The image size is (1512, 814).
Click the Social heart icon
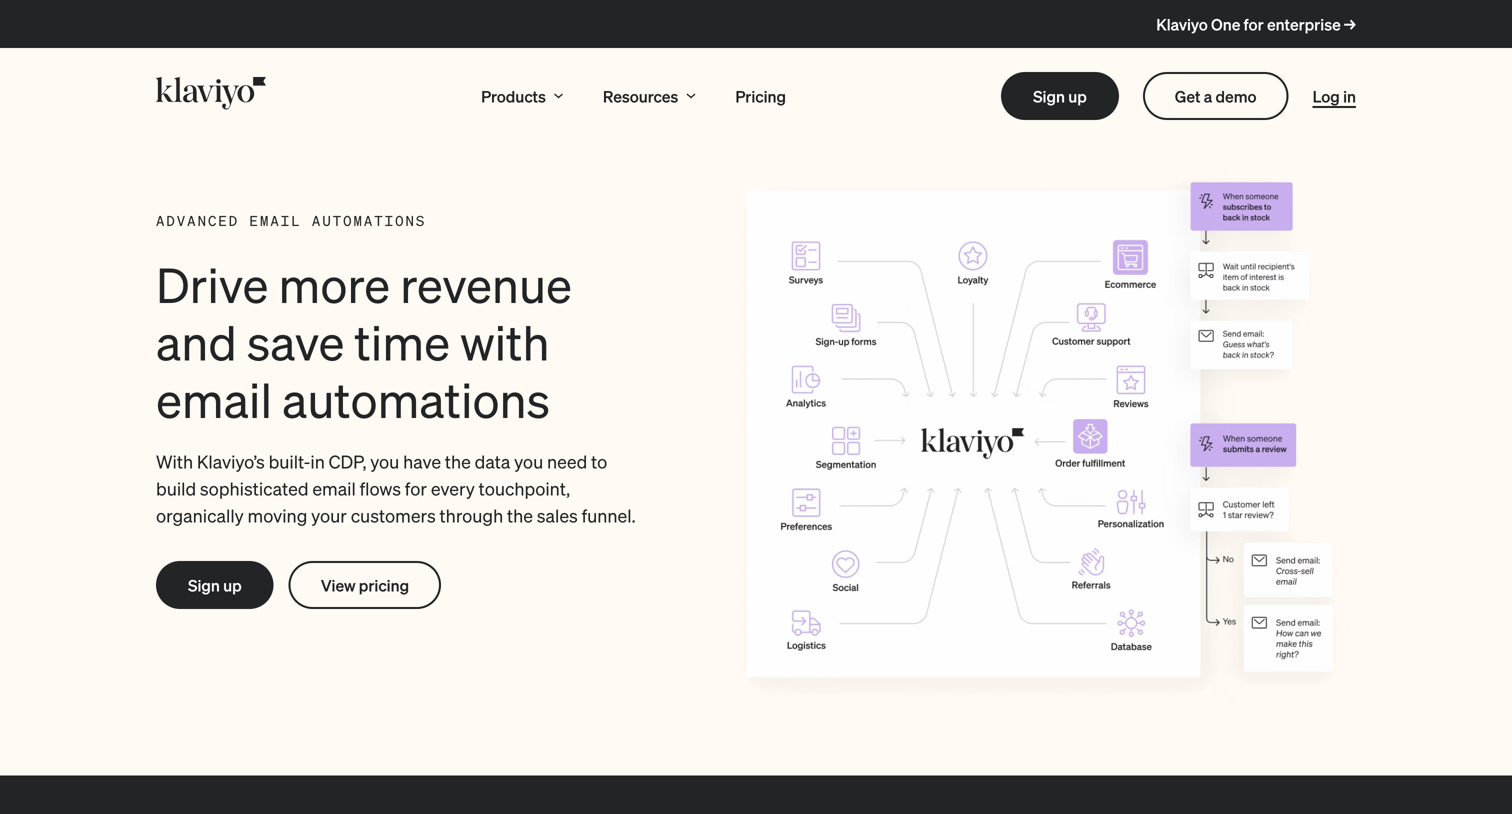pyautogui.click(x=846, y=564)
